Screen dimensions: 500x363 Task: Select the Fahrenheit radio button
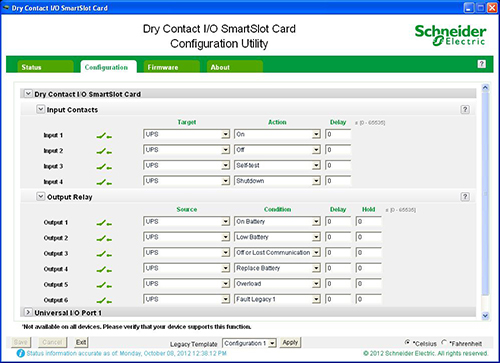tap(444, 342)
